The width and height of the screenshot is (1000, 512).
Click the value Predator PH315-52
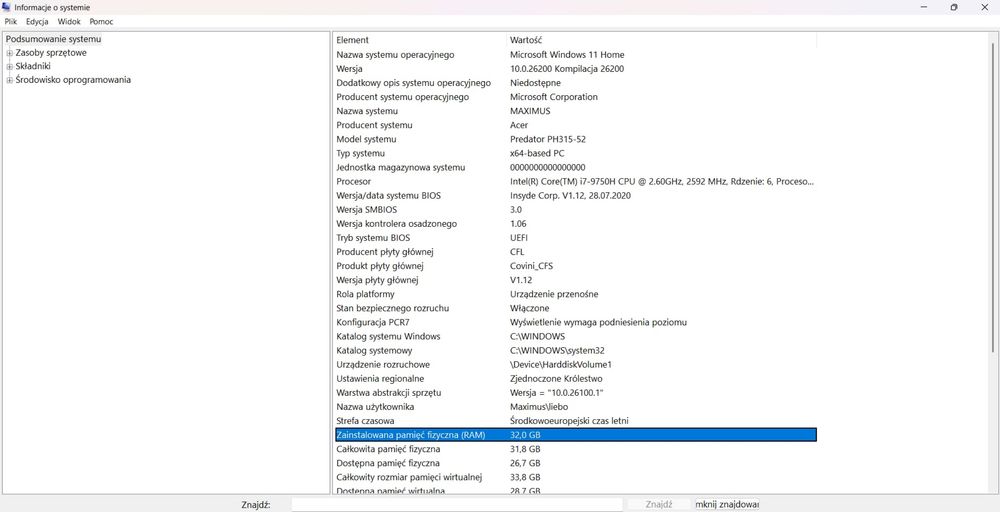pyautogui.click(x=548, y=139)
